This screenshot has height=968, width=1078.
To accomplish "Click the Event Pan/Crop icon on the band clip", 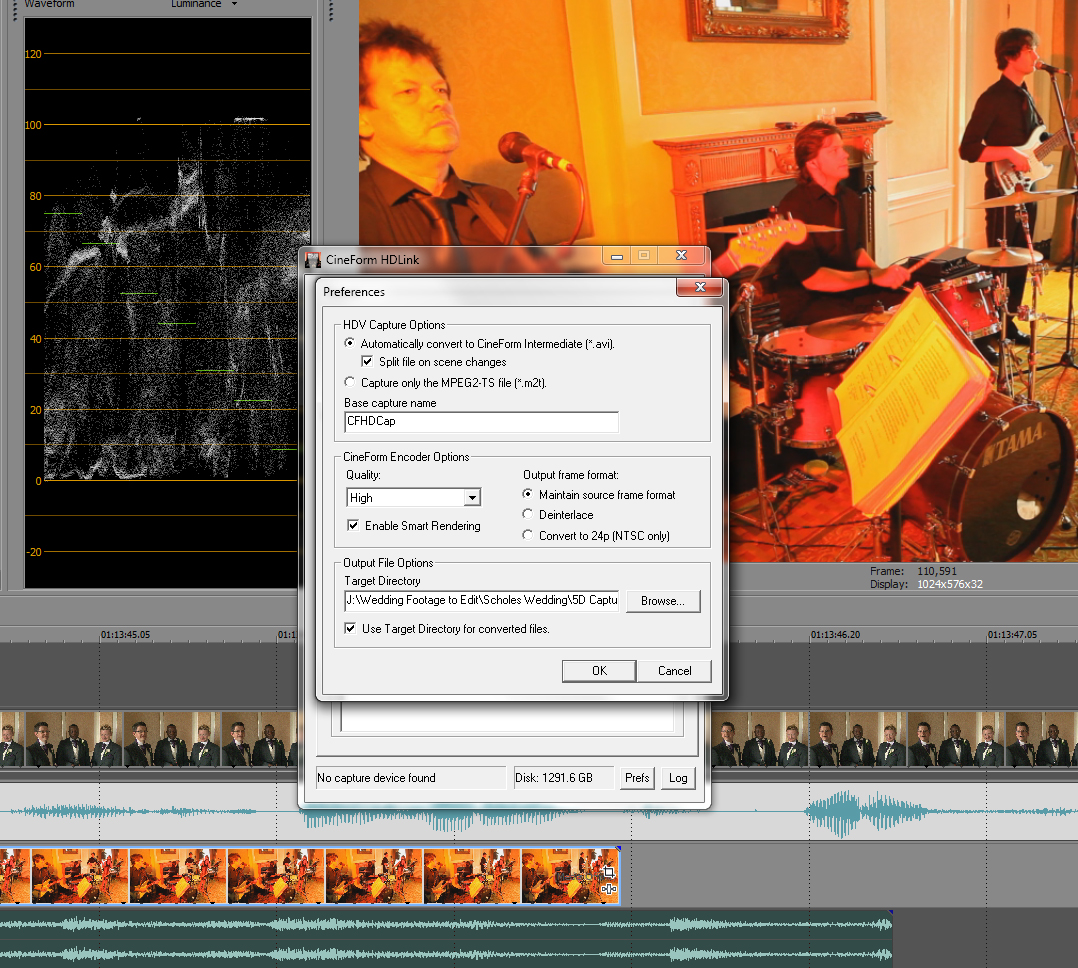I will coord(608,873).
